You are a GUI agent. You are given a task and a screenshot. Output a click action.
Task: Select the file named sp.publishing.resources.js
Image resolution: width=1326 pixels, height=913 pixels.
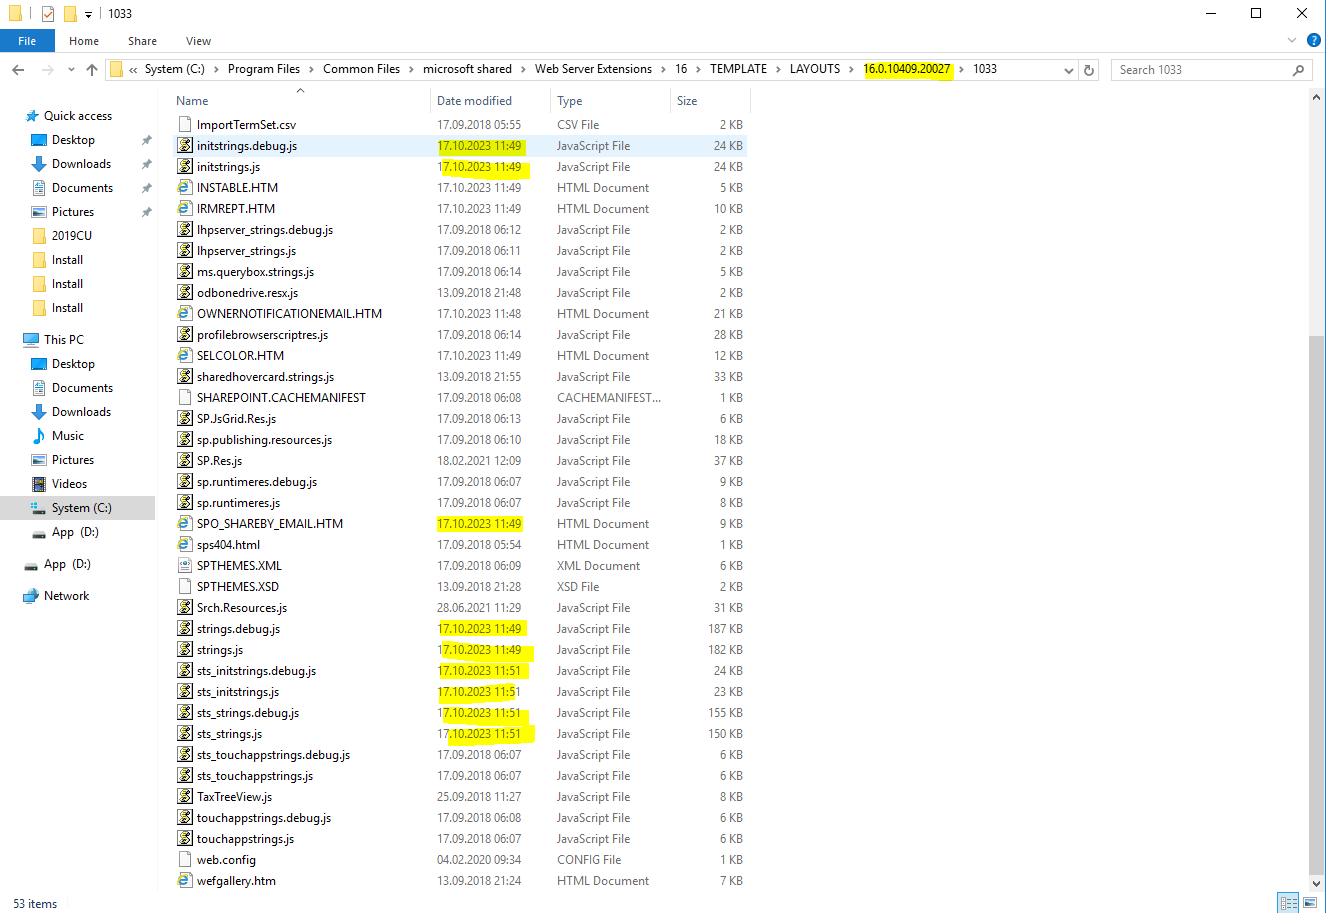tap(264, 440)
